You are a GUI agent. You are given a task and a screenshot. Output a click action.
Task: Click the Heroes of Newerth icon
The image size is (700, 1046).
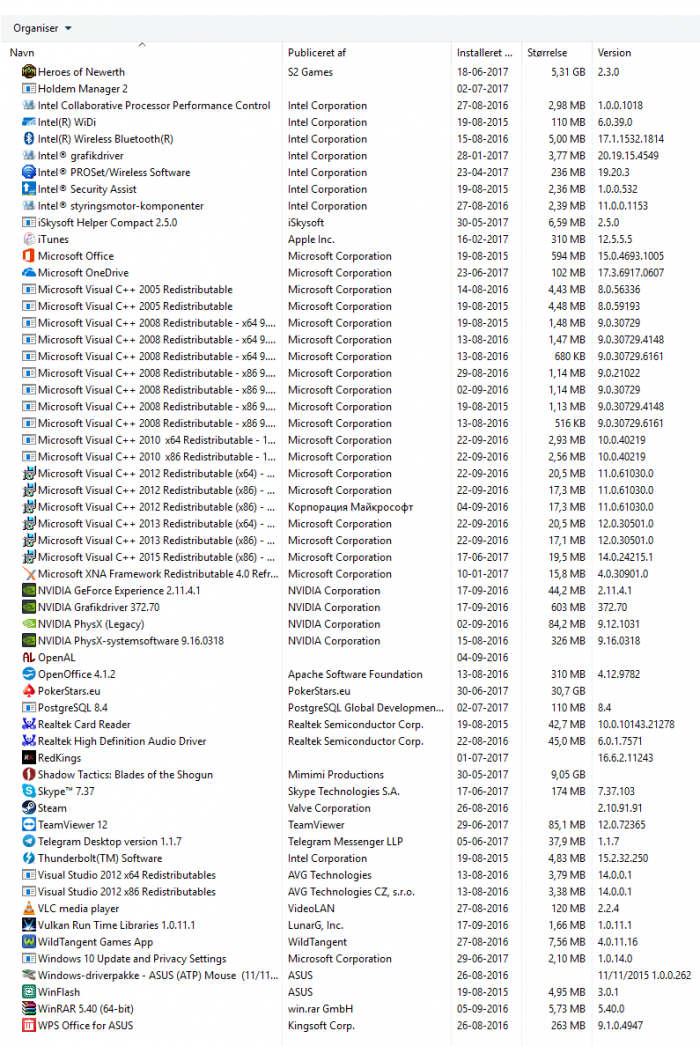[x=29, y=71]
